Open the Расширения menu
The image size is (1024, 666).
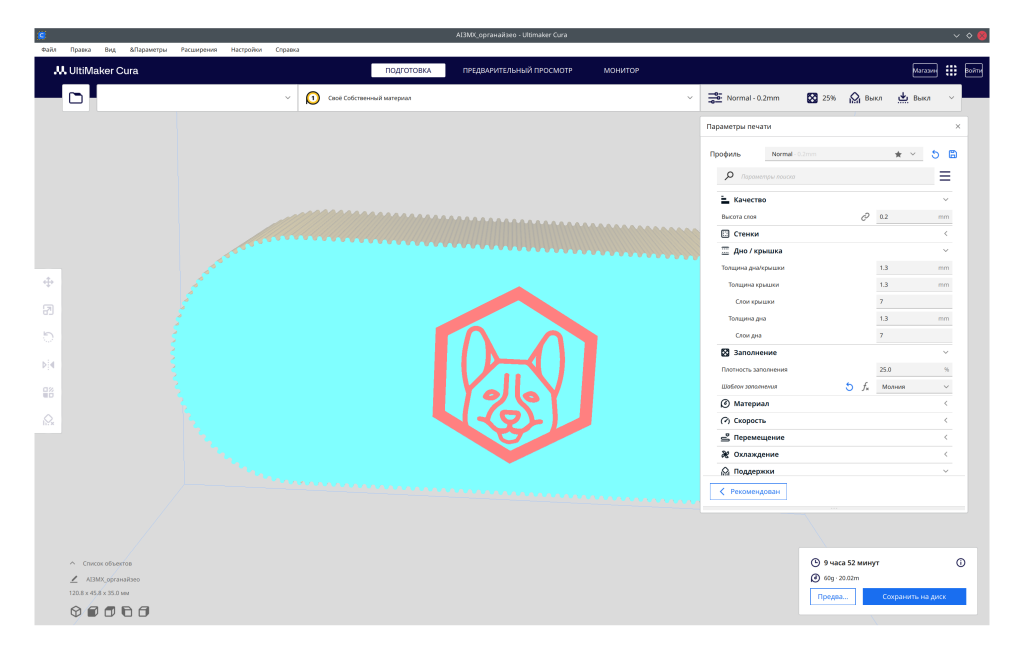[199, 49]
